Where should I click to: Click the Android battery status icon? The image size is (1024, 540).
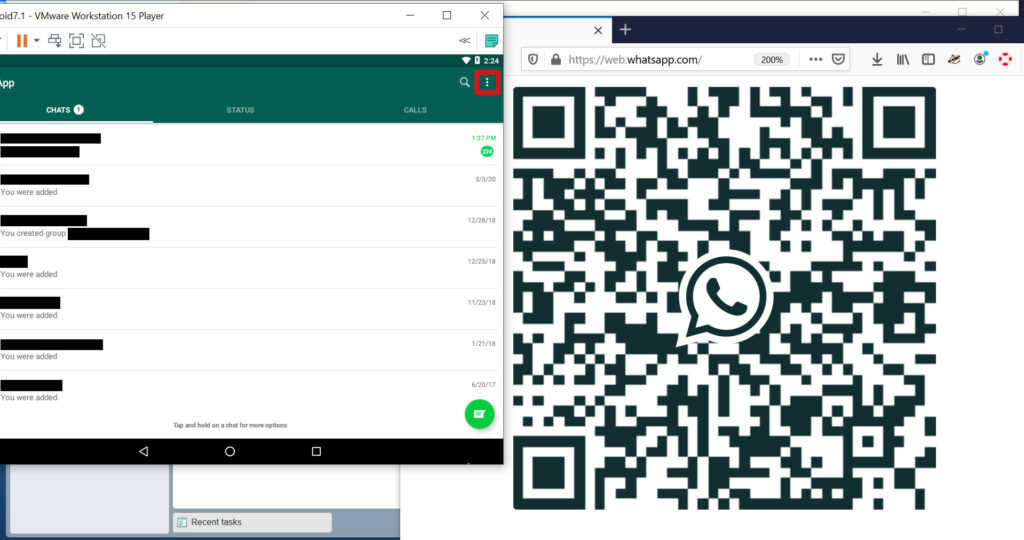point(477,60)
